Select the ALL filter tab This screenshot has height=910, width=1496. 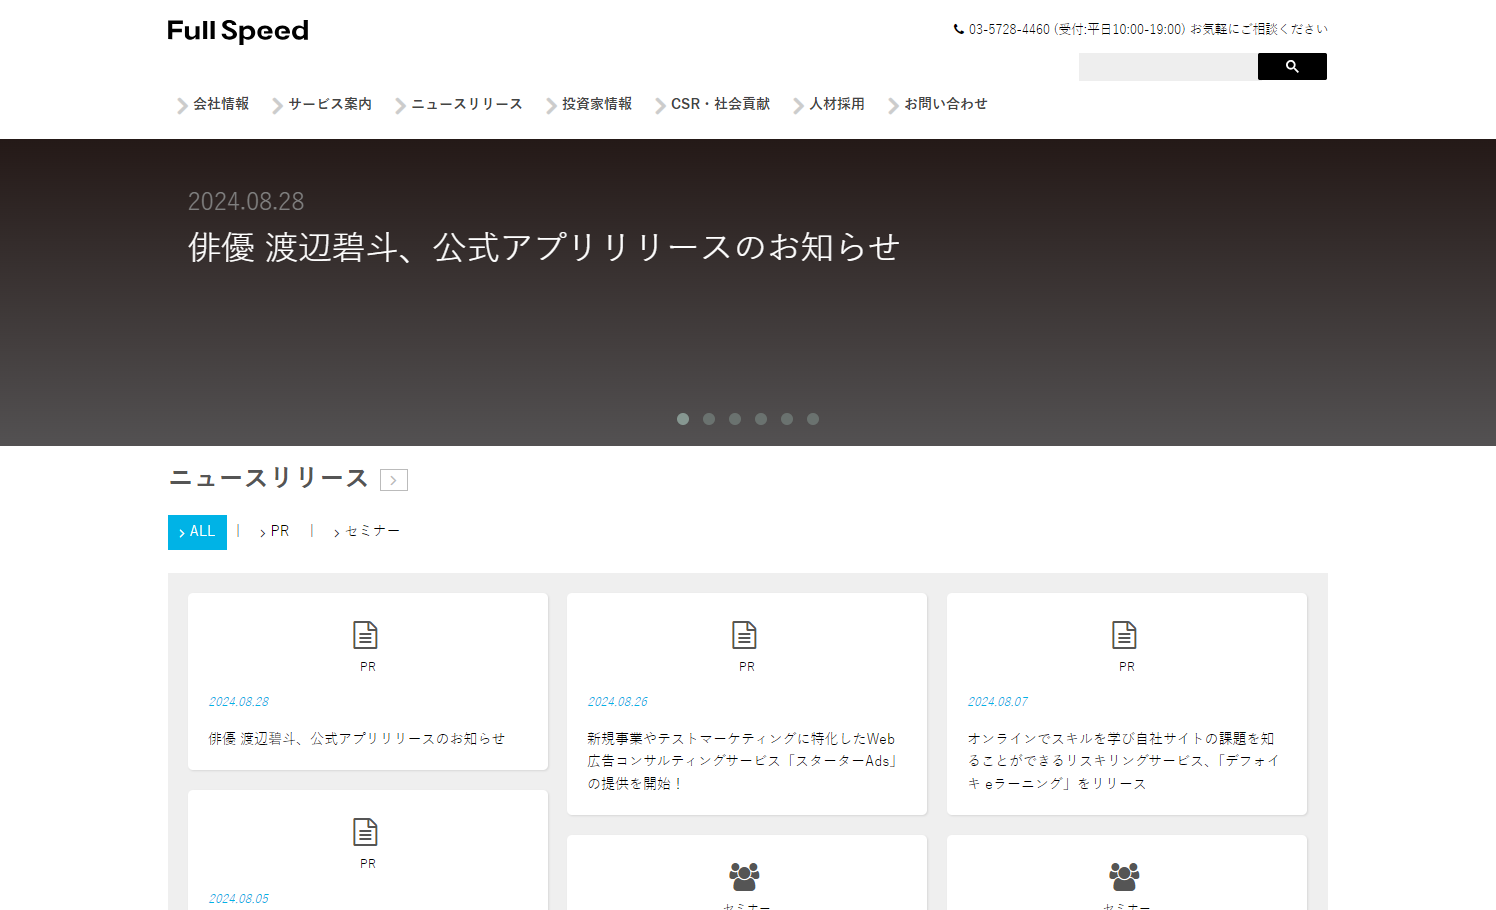[197, 532]
